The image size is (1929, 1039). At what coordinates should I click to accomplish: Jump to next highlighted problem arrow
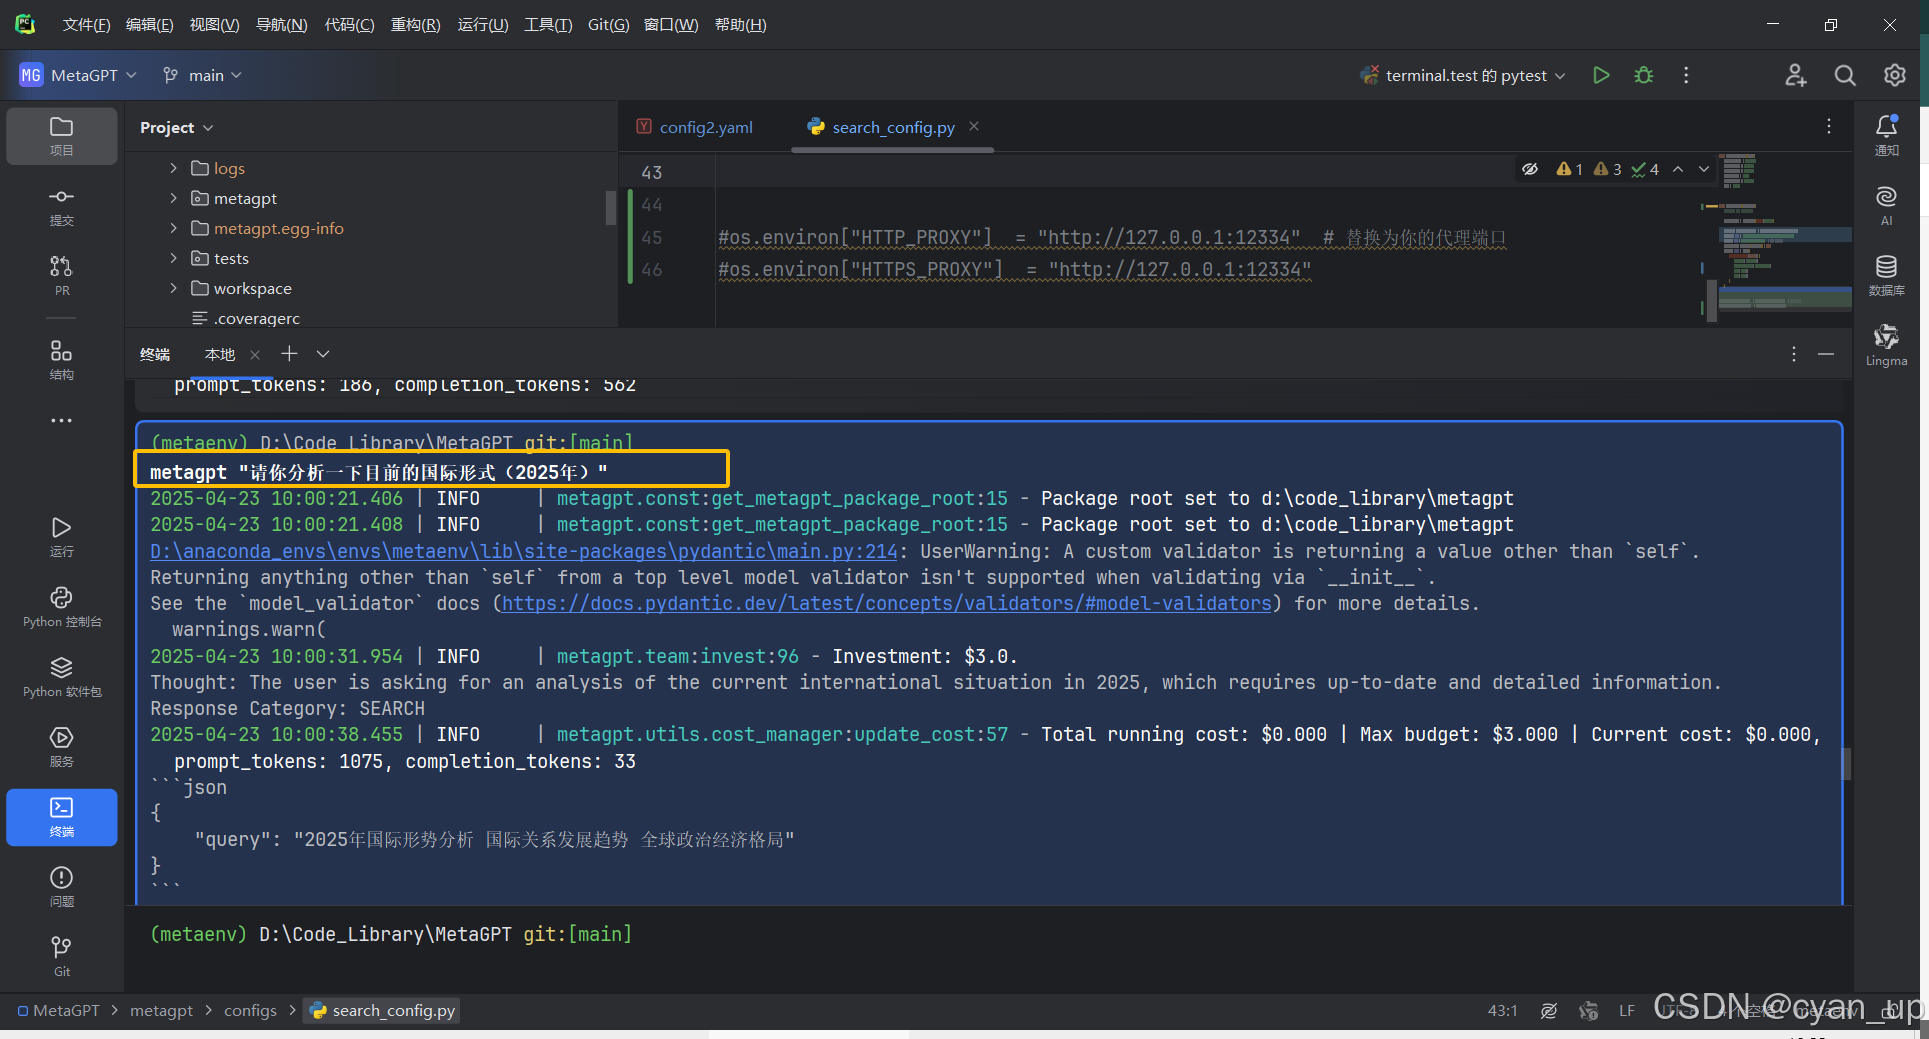(x=1704, y=169)
